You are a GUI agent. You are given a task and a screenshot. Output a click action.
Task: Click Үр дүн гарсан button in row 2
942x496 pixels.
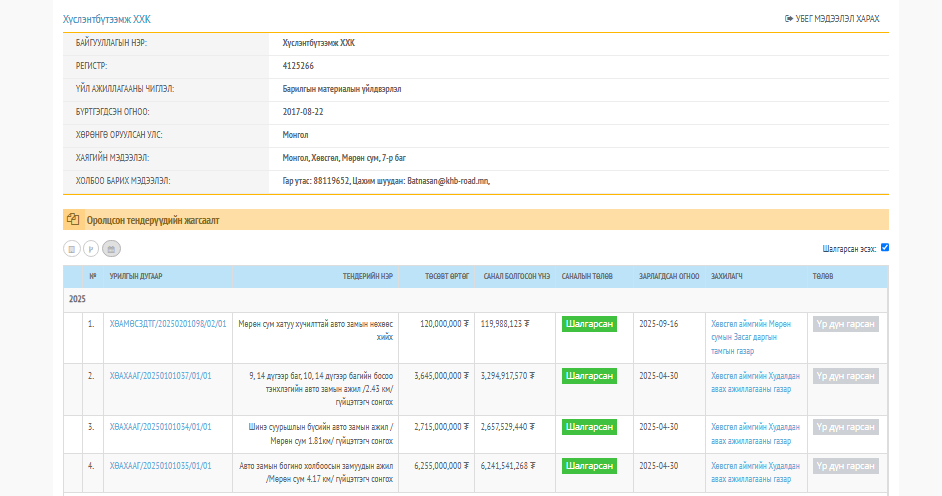845,376
